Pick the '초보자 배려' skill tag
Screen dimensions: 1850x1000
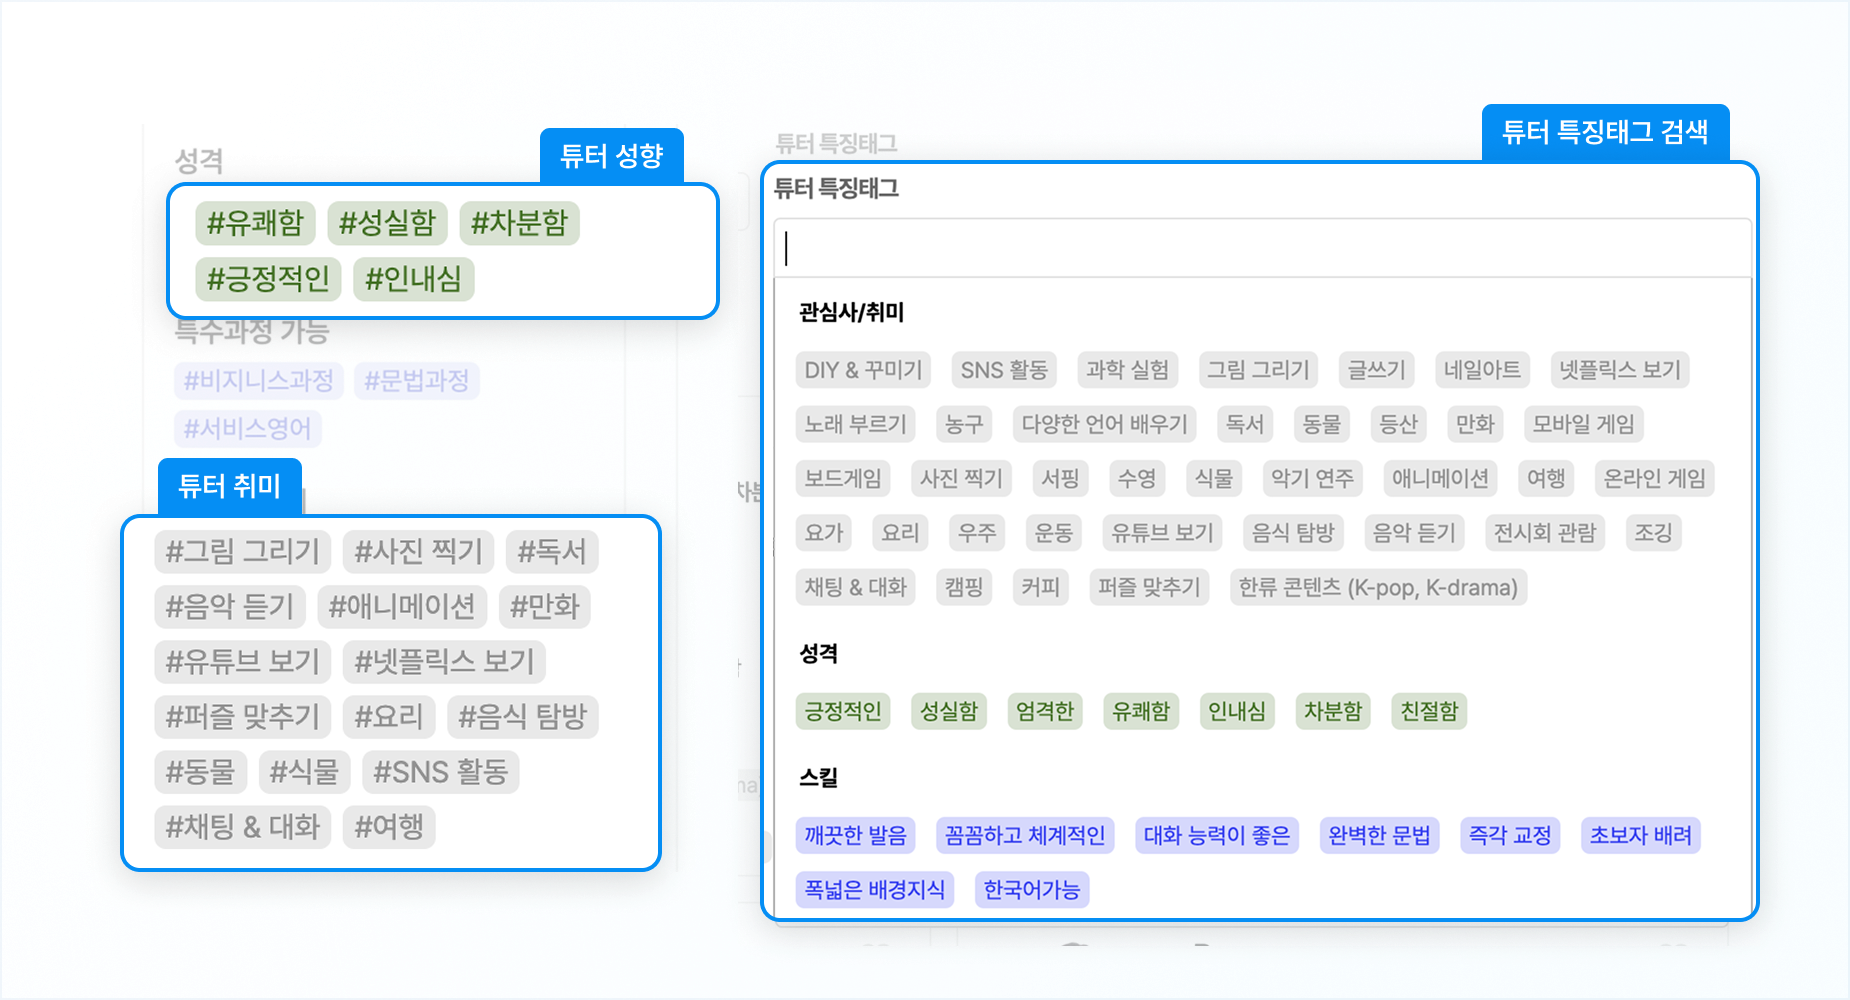1640,835
